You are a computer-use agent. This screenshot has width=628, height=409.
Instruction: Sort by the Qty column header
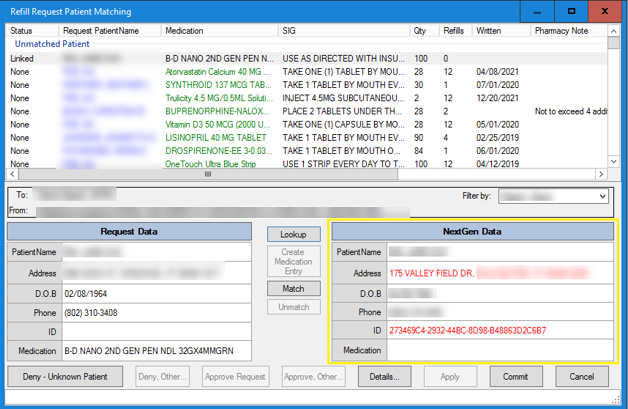424,31
